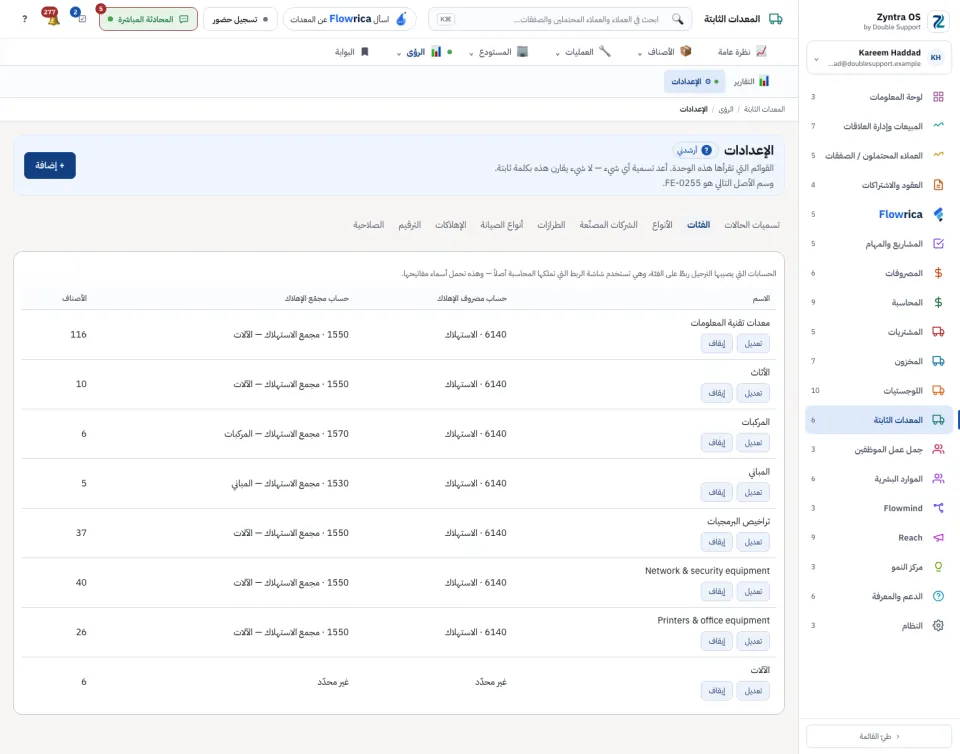Switch to the الإهلاكات tab

(451, 225)
